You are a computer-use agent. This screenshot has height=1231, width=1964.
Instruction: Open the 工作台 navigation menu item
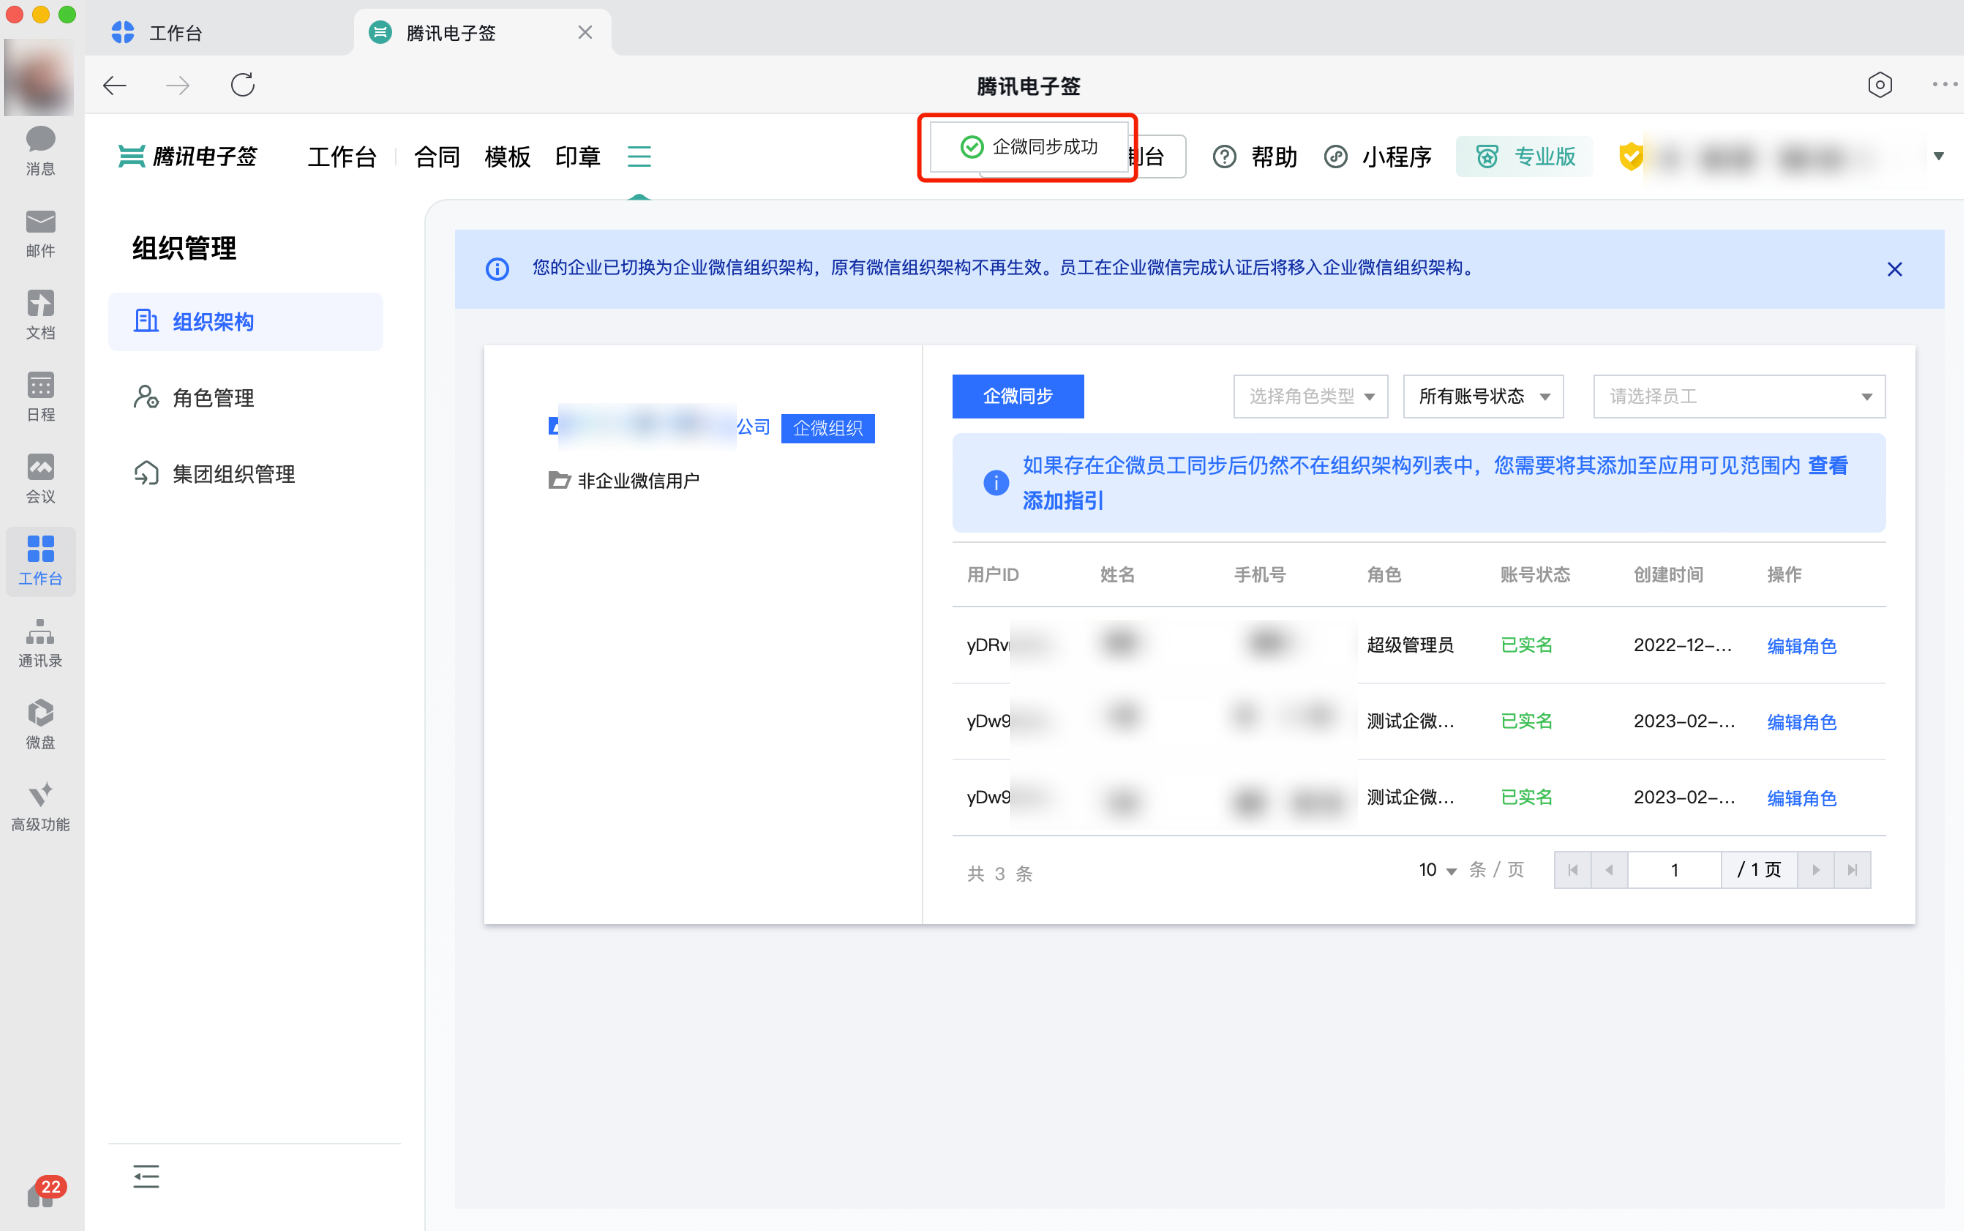[x=342, y=157]
